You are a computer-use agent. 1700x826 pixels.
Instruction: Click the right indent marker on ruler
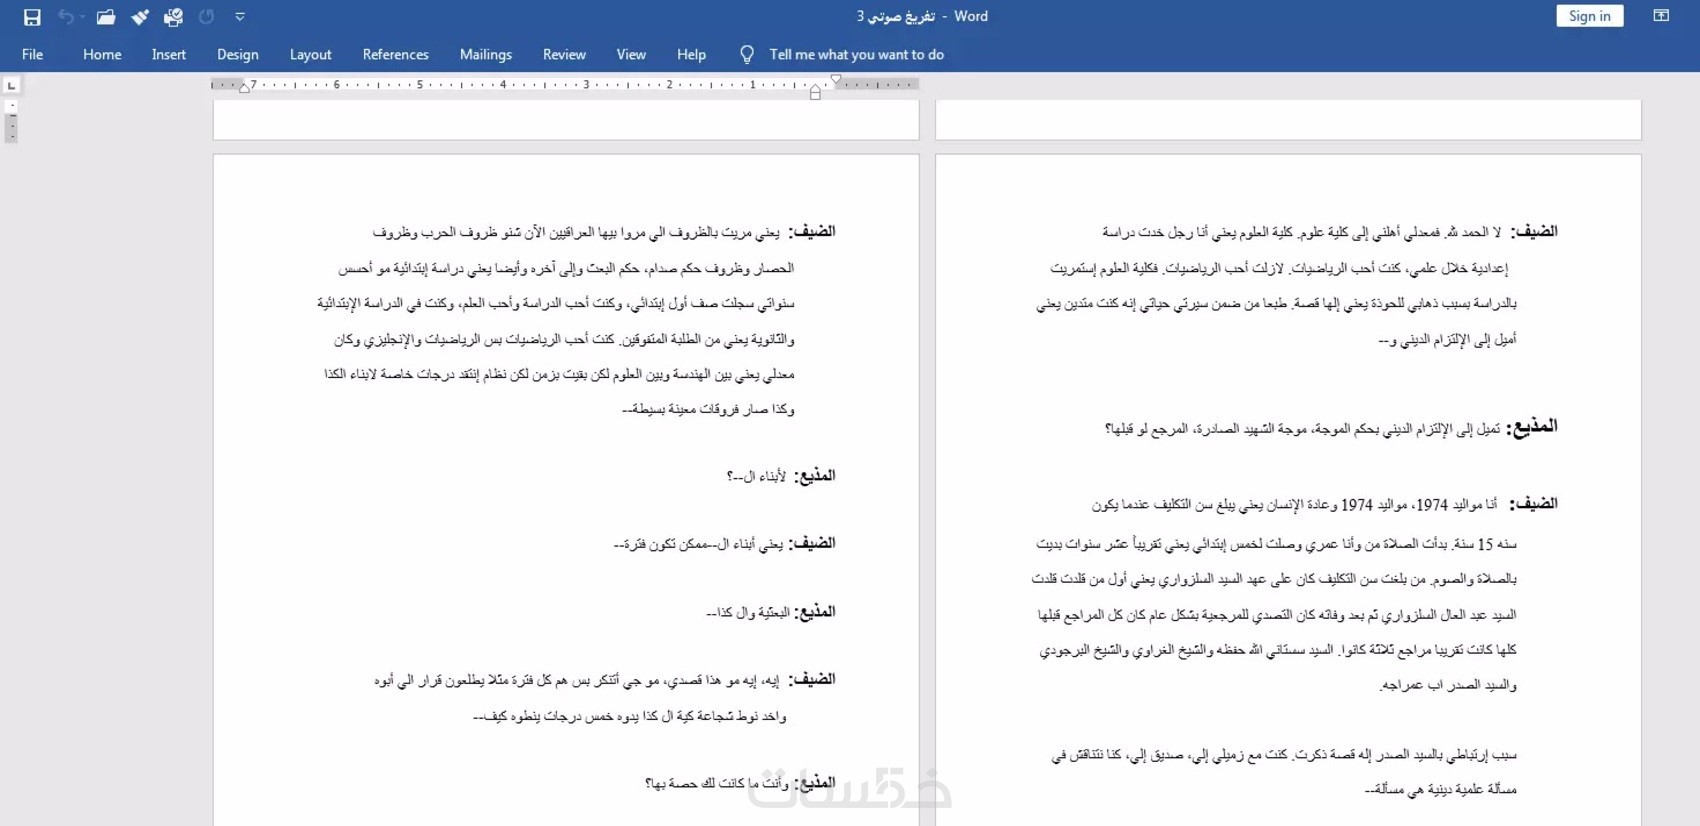pyautogui.click(x=244, y=88)
